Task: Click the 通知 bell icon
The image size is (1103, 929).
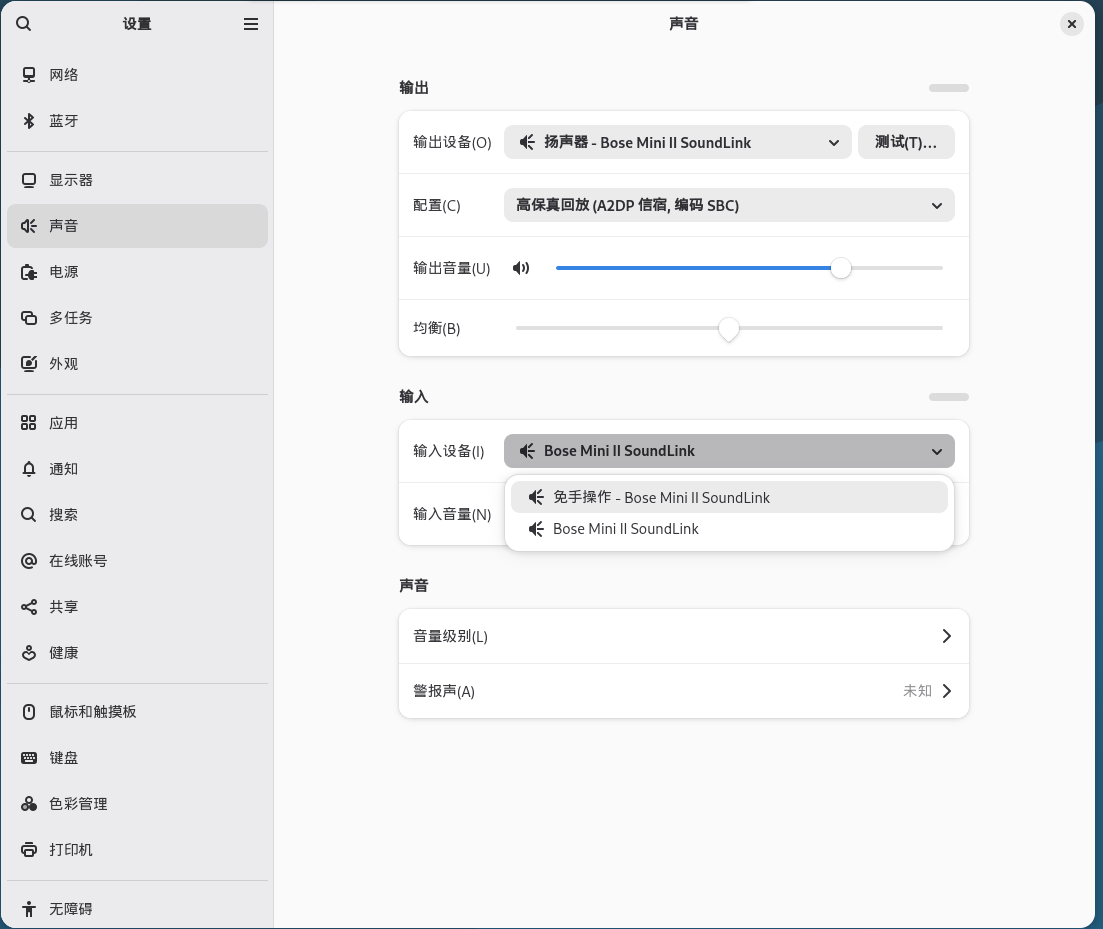Action: pos(29,469)
